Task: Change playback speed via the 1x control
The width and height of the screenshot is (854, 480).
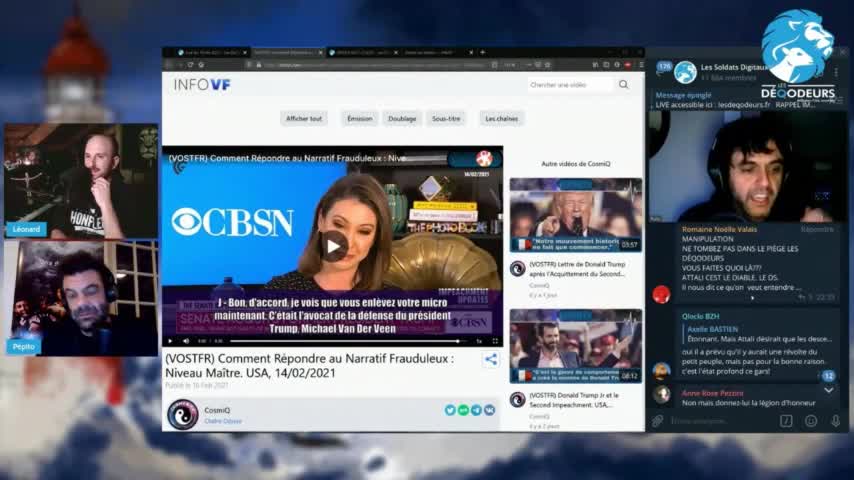Action: click(x=479, y=341)
